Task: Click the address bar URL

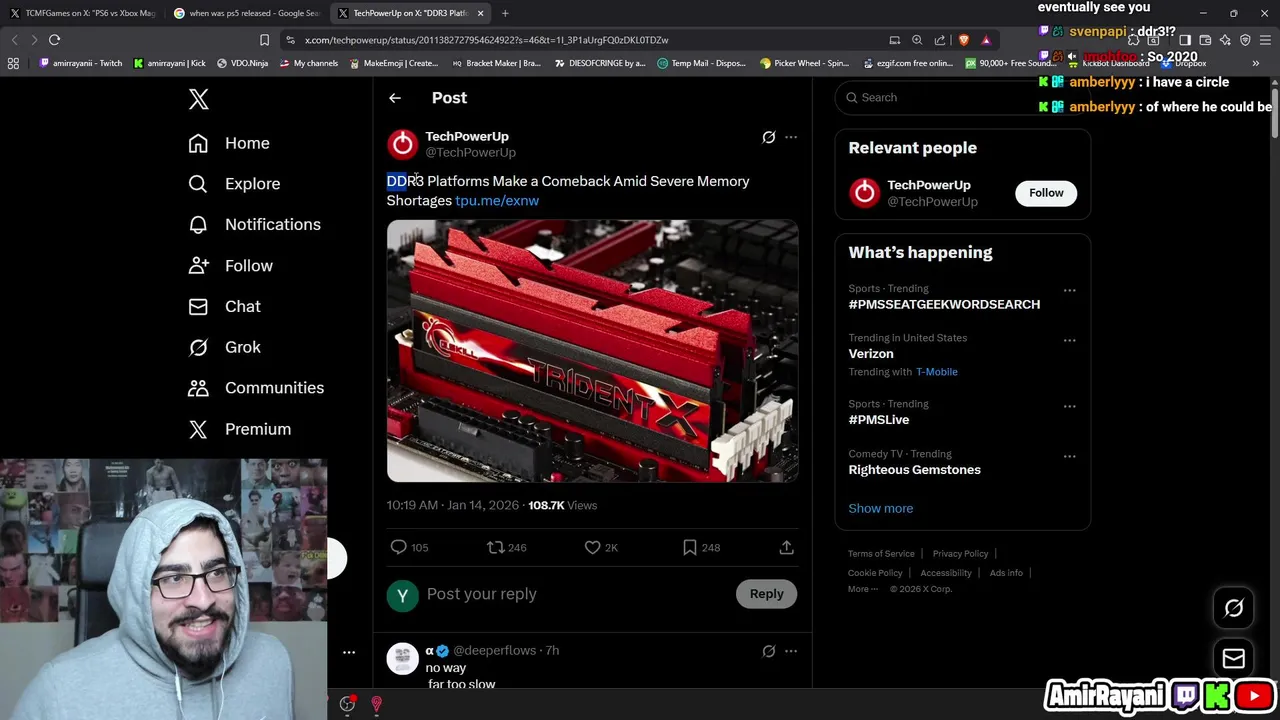Action: [486, 40]
